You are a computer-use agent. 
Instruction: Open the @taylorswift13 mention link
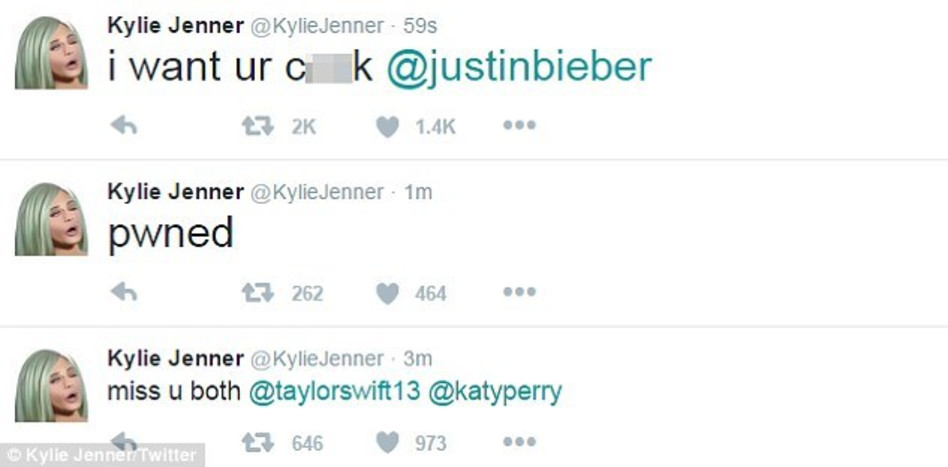click(x=334, y=392)
